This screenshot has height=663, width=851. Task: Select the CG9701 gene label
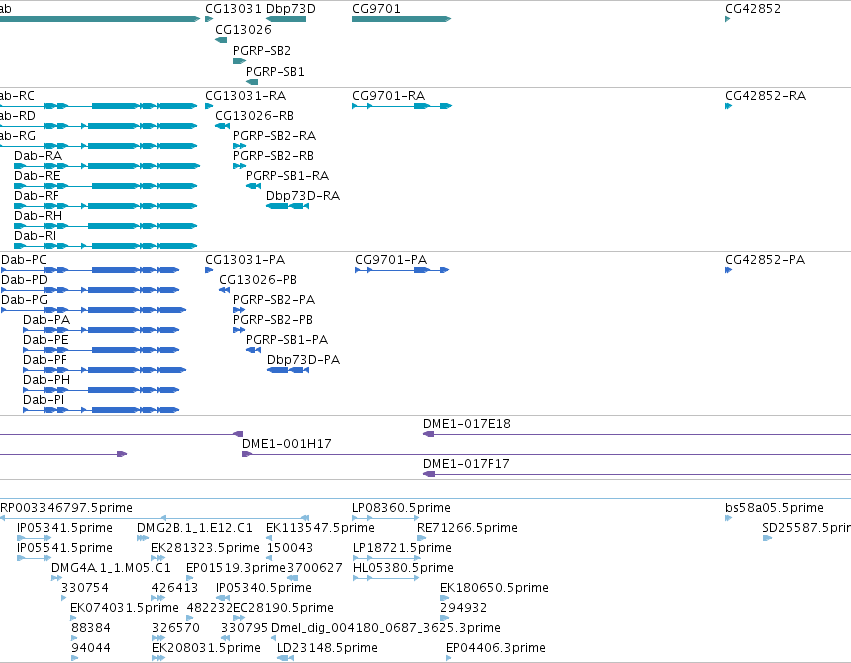tap(376, 9)
